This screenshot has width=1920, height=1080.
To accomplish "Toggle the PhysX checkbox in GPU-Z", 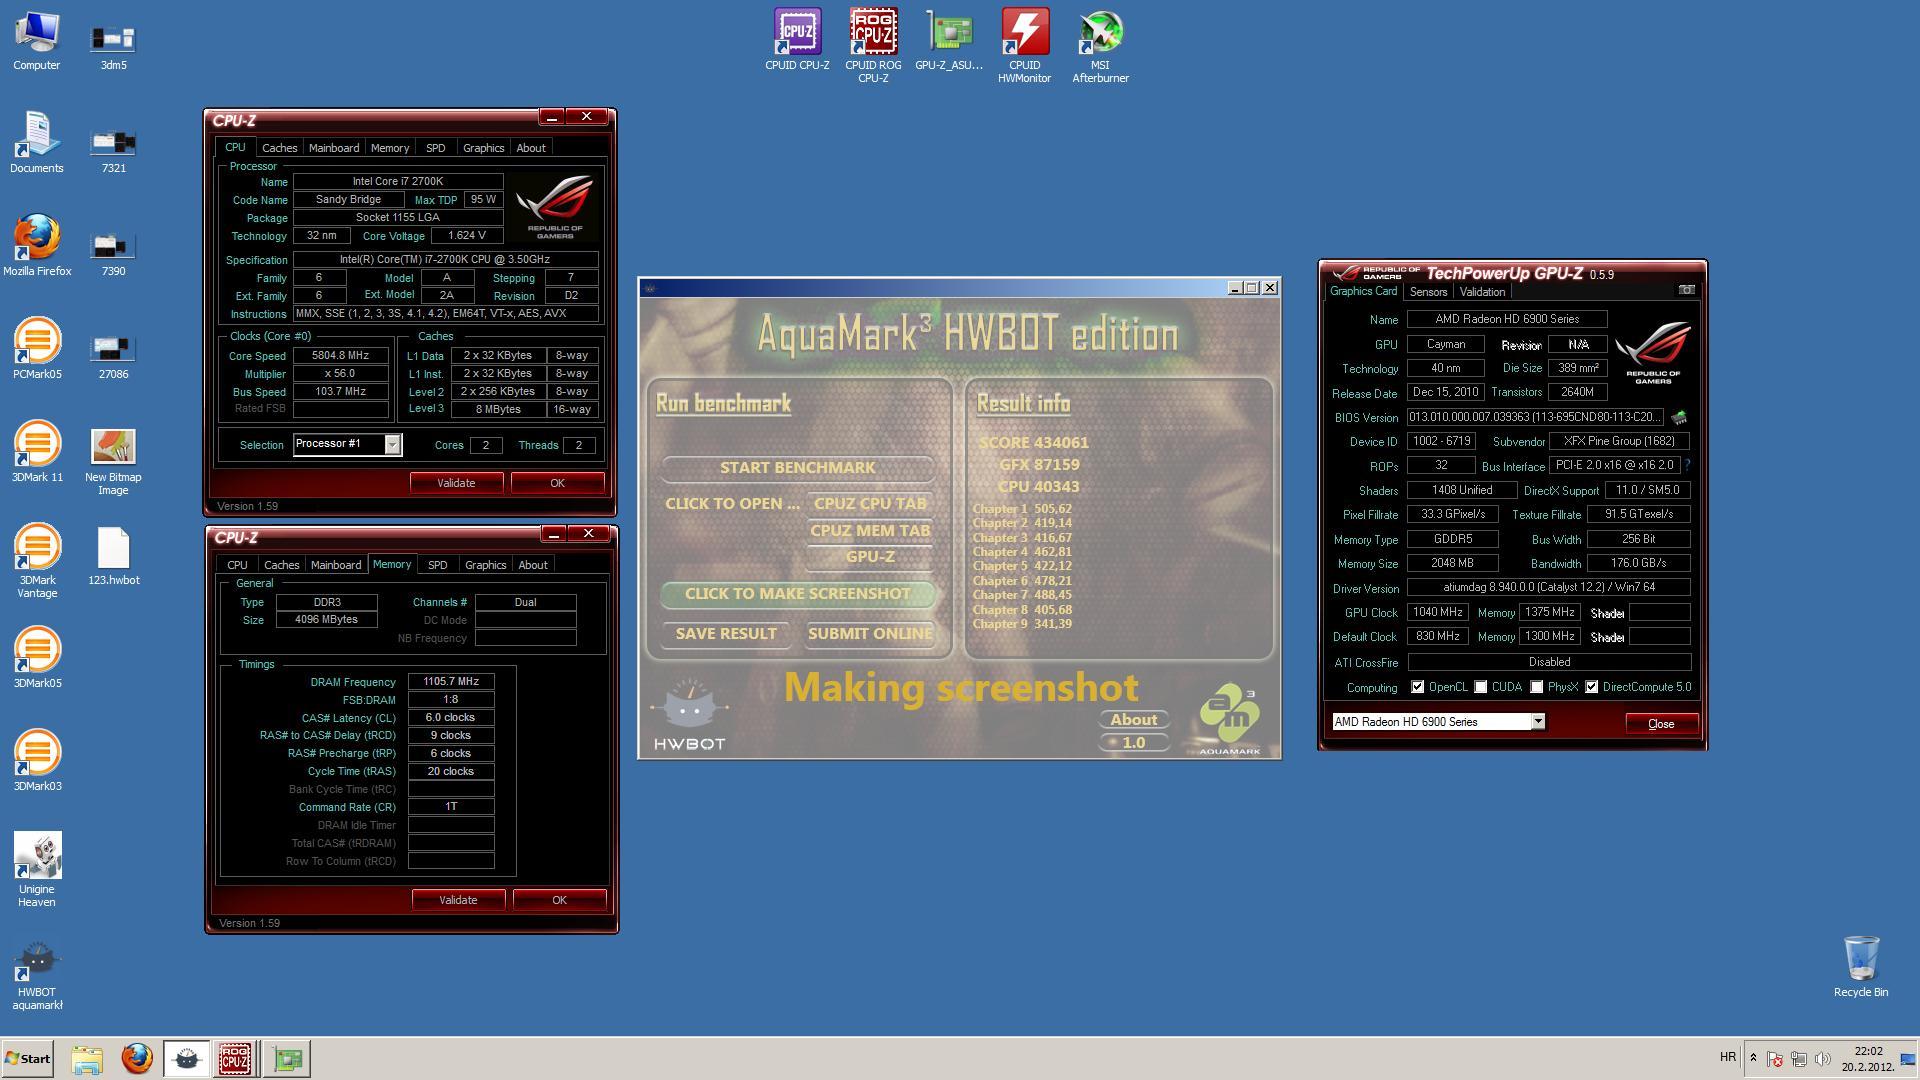I will [1536, 687].
